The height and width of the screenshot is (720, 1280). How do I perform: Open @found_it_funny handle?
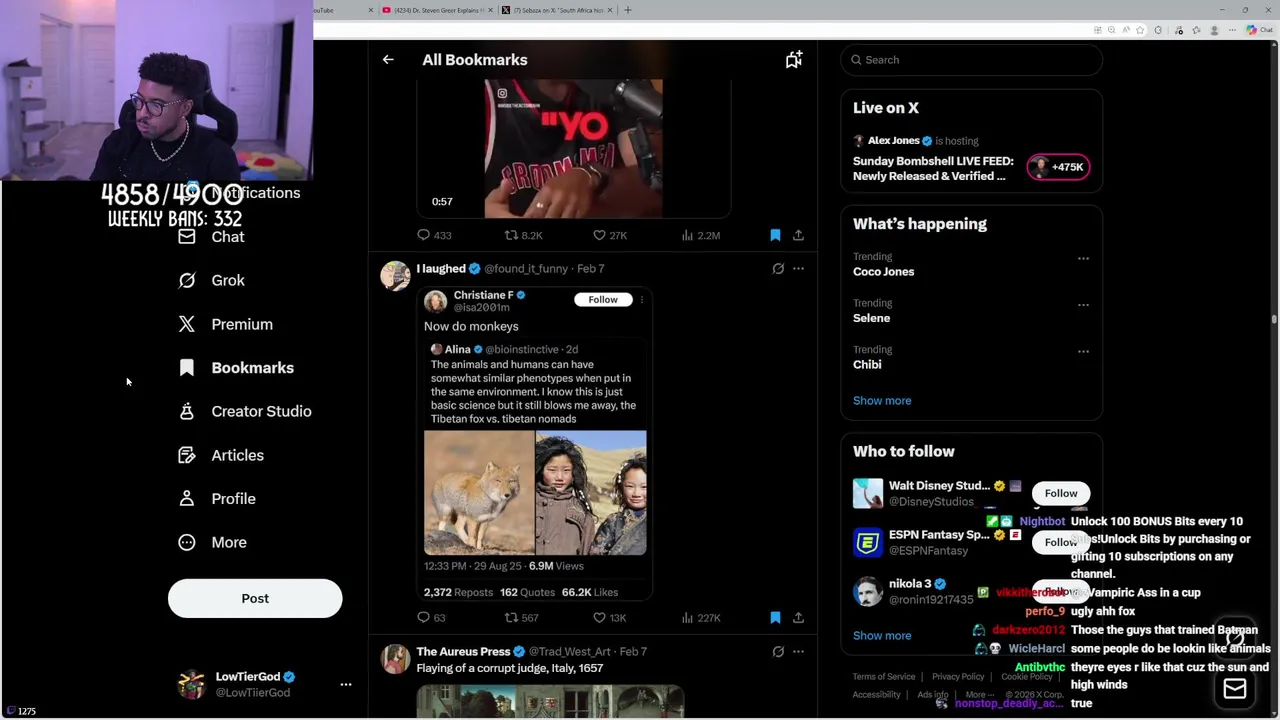pos(526,269)
